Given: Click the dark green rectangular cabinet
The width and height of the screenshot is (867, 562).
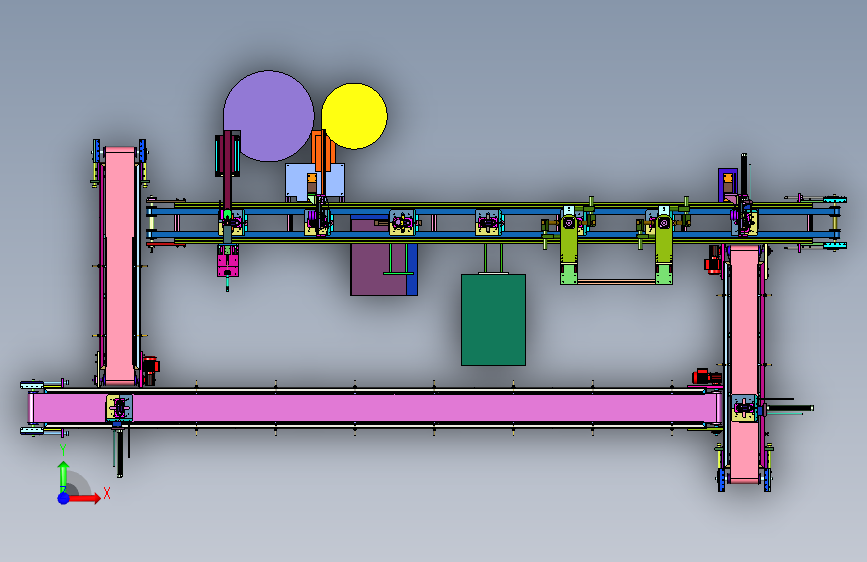Looking at the screenshot, I should pyautogui.click(x=493, y=320).
